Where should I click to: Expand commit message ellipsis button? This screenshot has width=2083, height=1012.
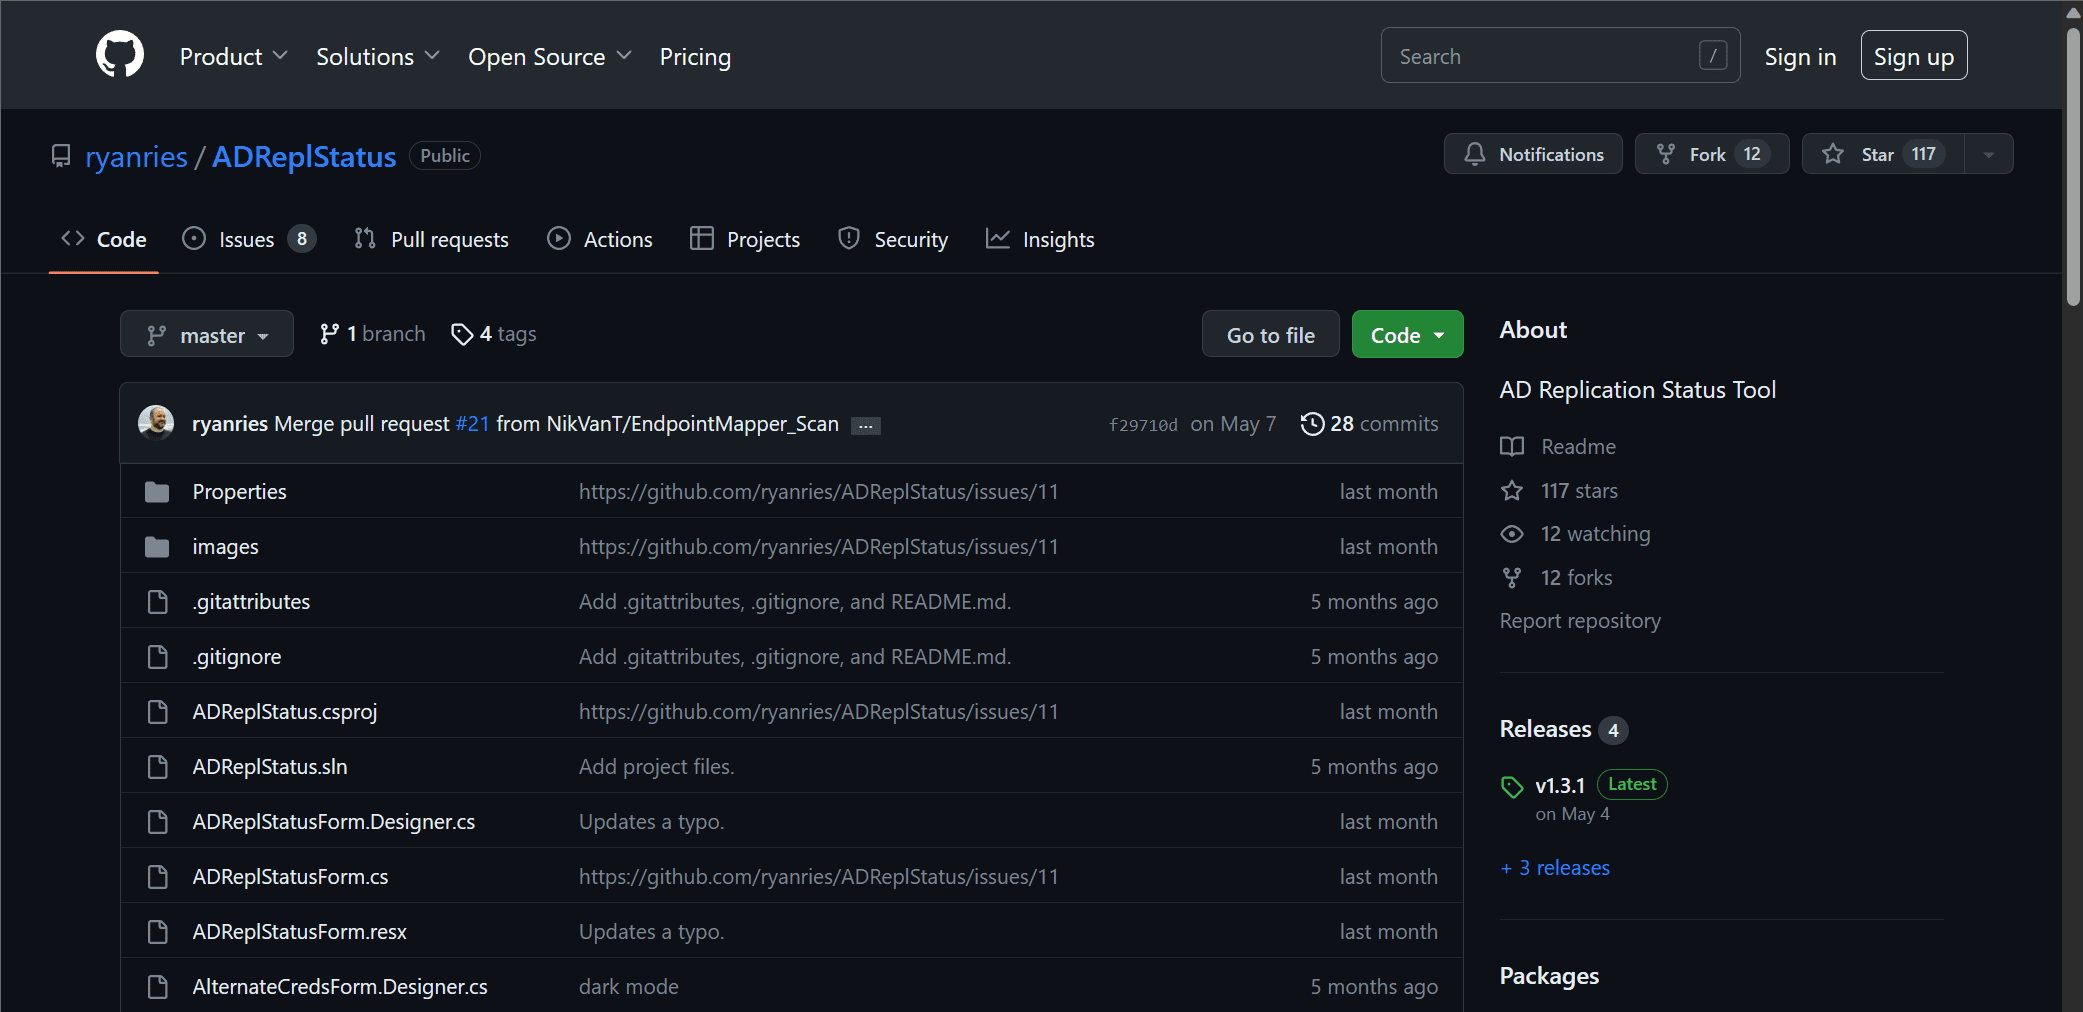tap(865, 426)
